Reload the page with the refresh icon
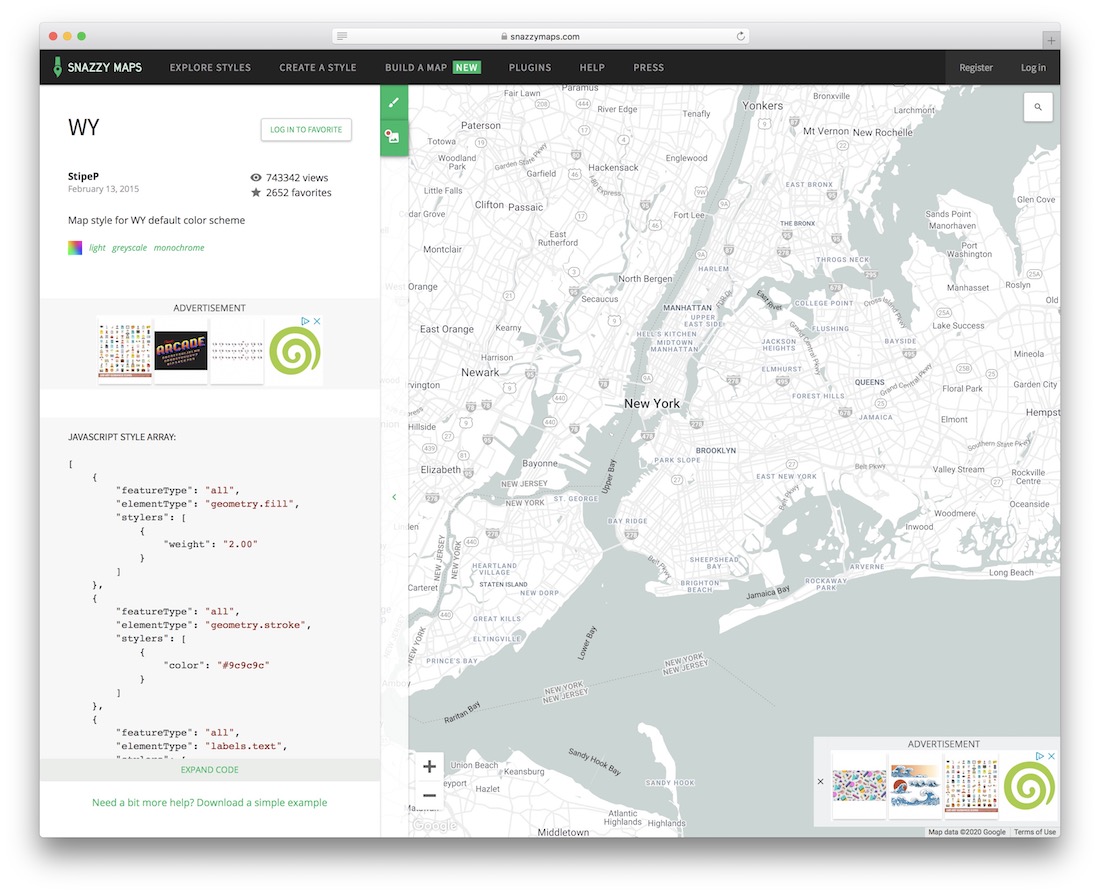Viewport: 1100px width, 894px height. [740, 36]
